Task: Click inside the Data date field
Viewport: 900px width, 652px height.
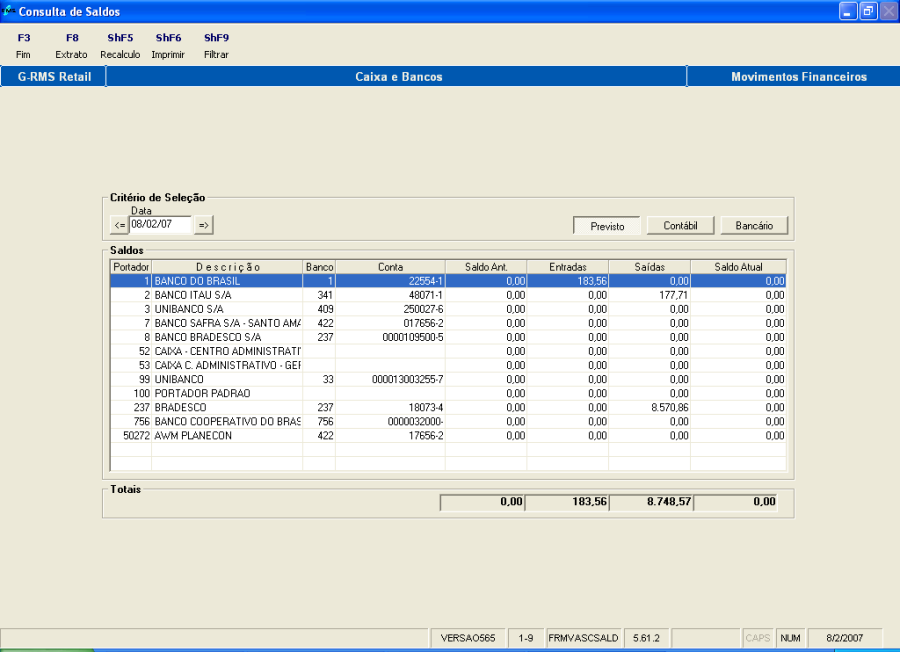Action: pos(158,224)
